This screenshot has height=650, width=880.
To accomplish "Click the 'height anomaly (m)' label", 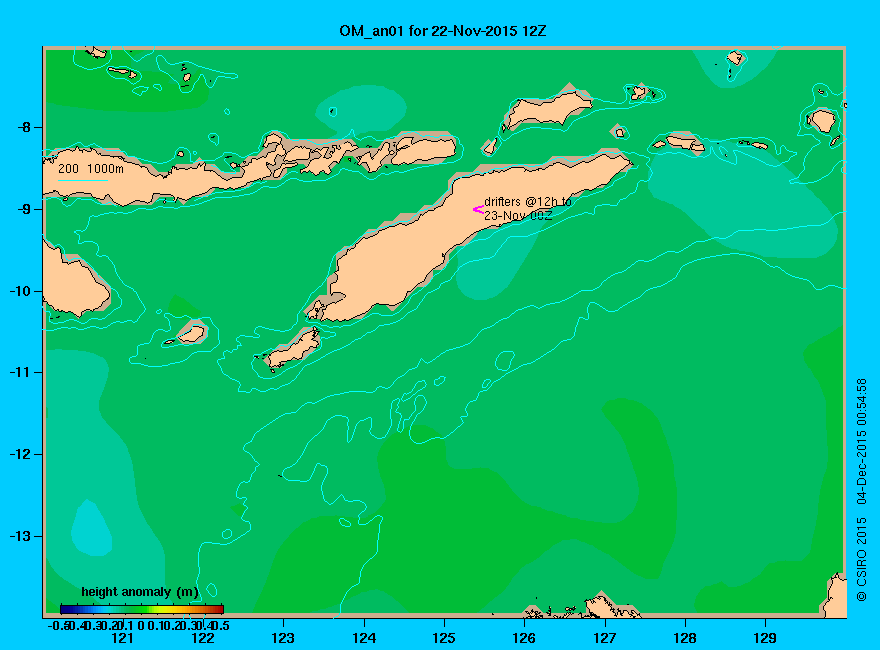I will click(x=140, y=592).
